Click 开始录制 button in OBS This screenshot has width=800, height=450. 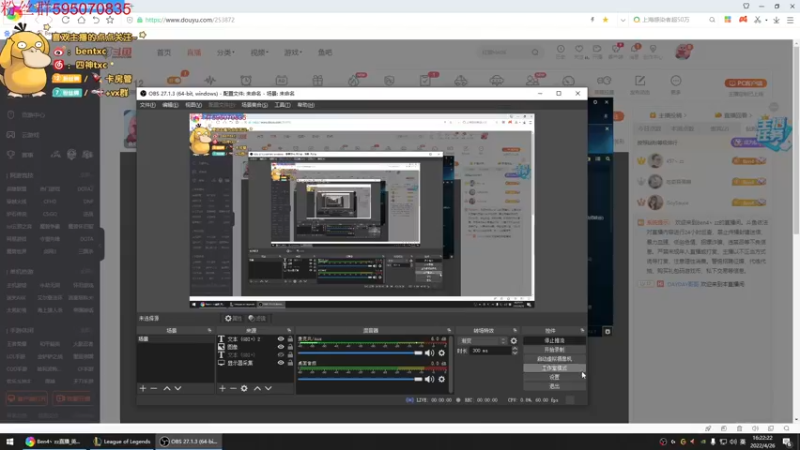click(554, 349)
